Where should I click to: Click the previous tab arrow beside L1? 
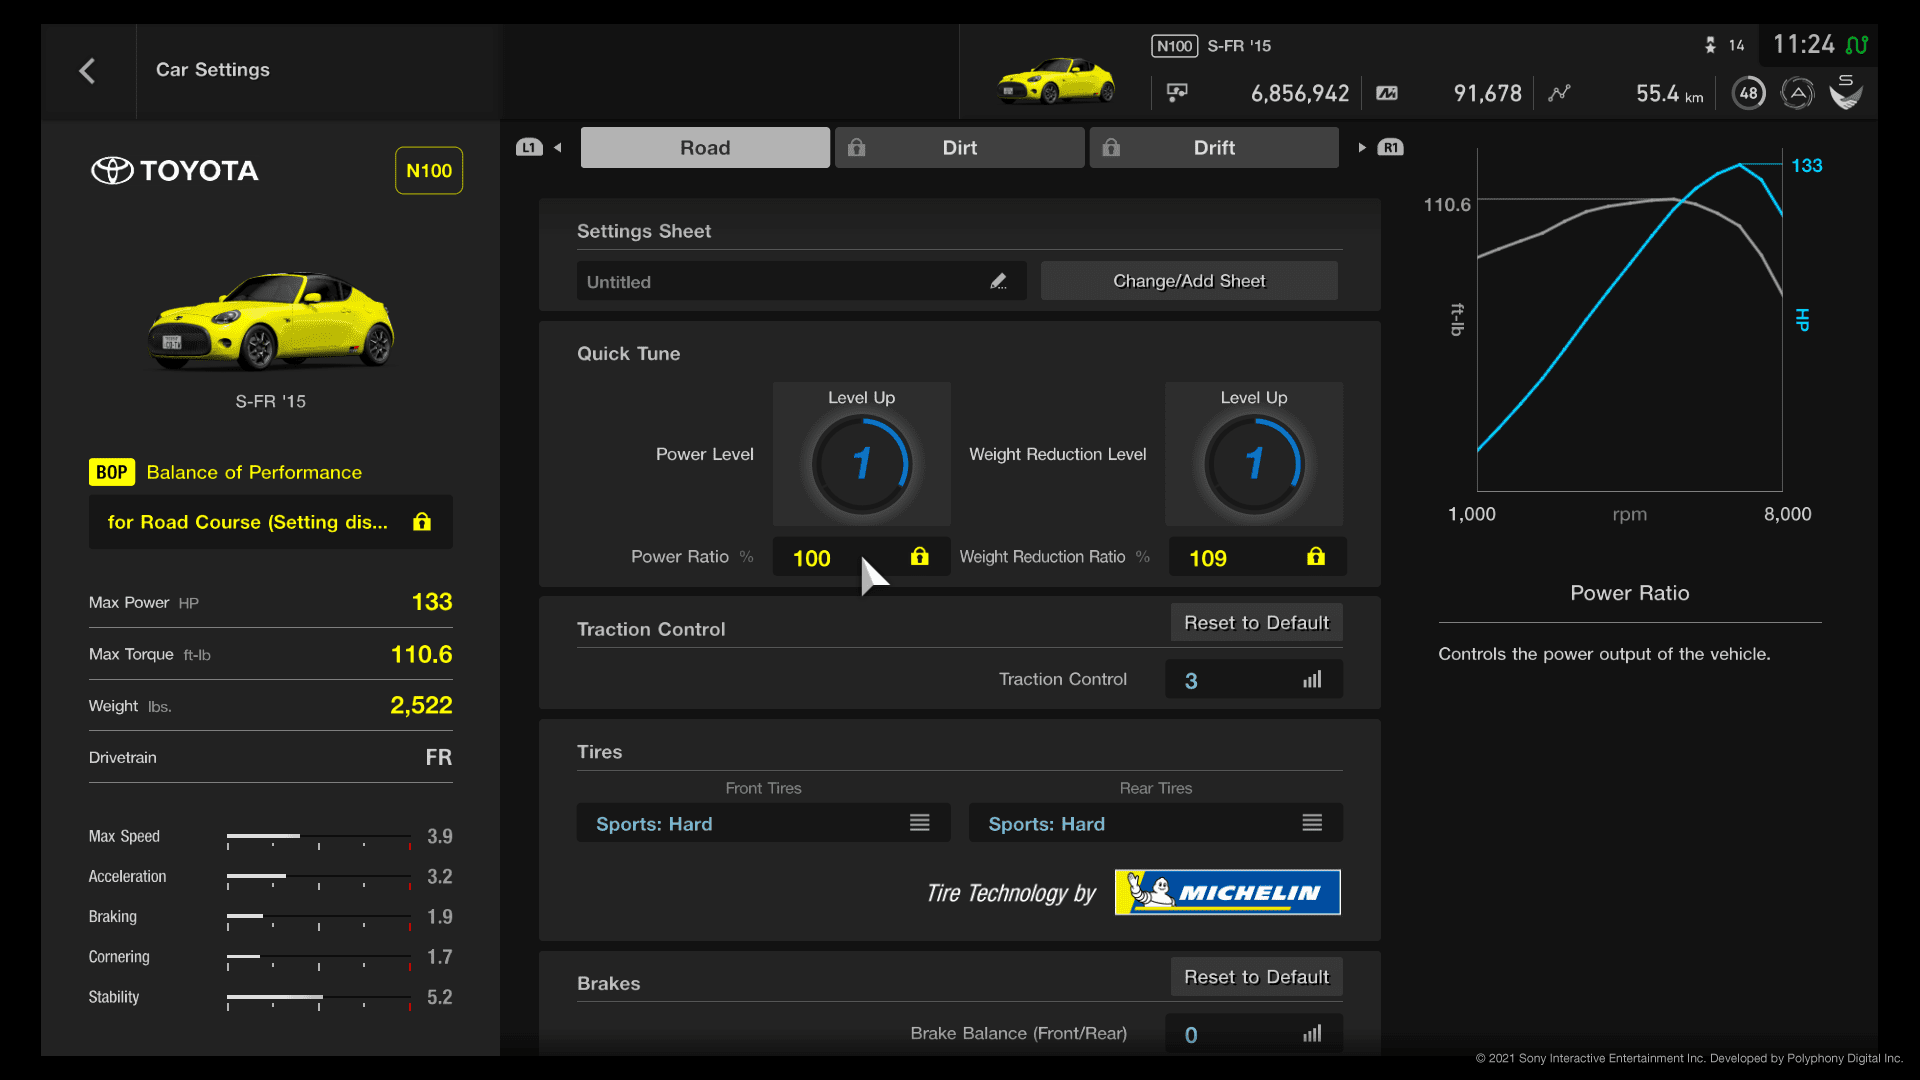click(x=558, y=147)
